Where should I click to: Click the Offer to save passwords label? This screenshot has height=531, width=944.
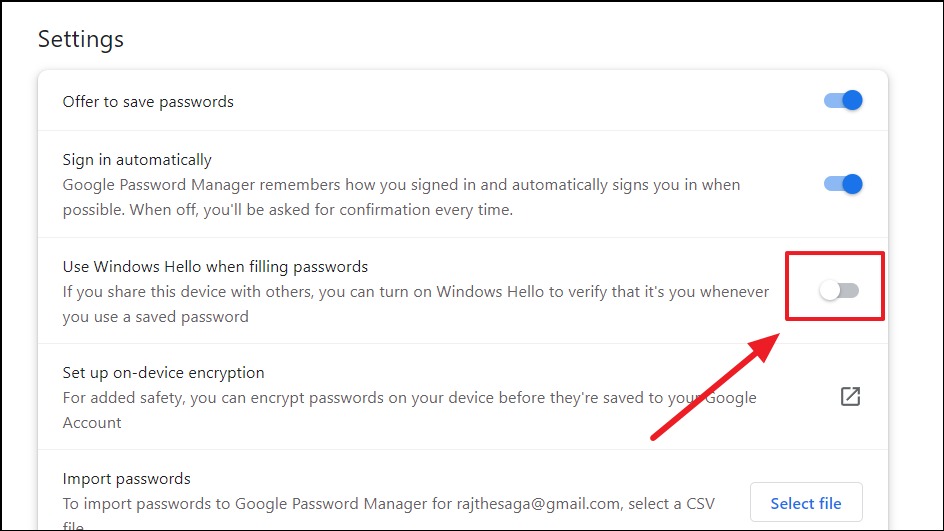point(148,102)
